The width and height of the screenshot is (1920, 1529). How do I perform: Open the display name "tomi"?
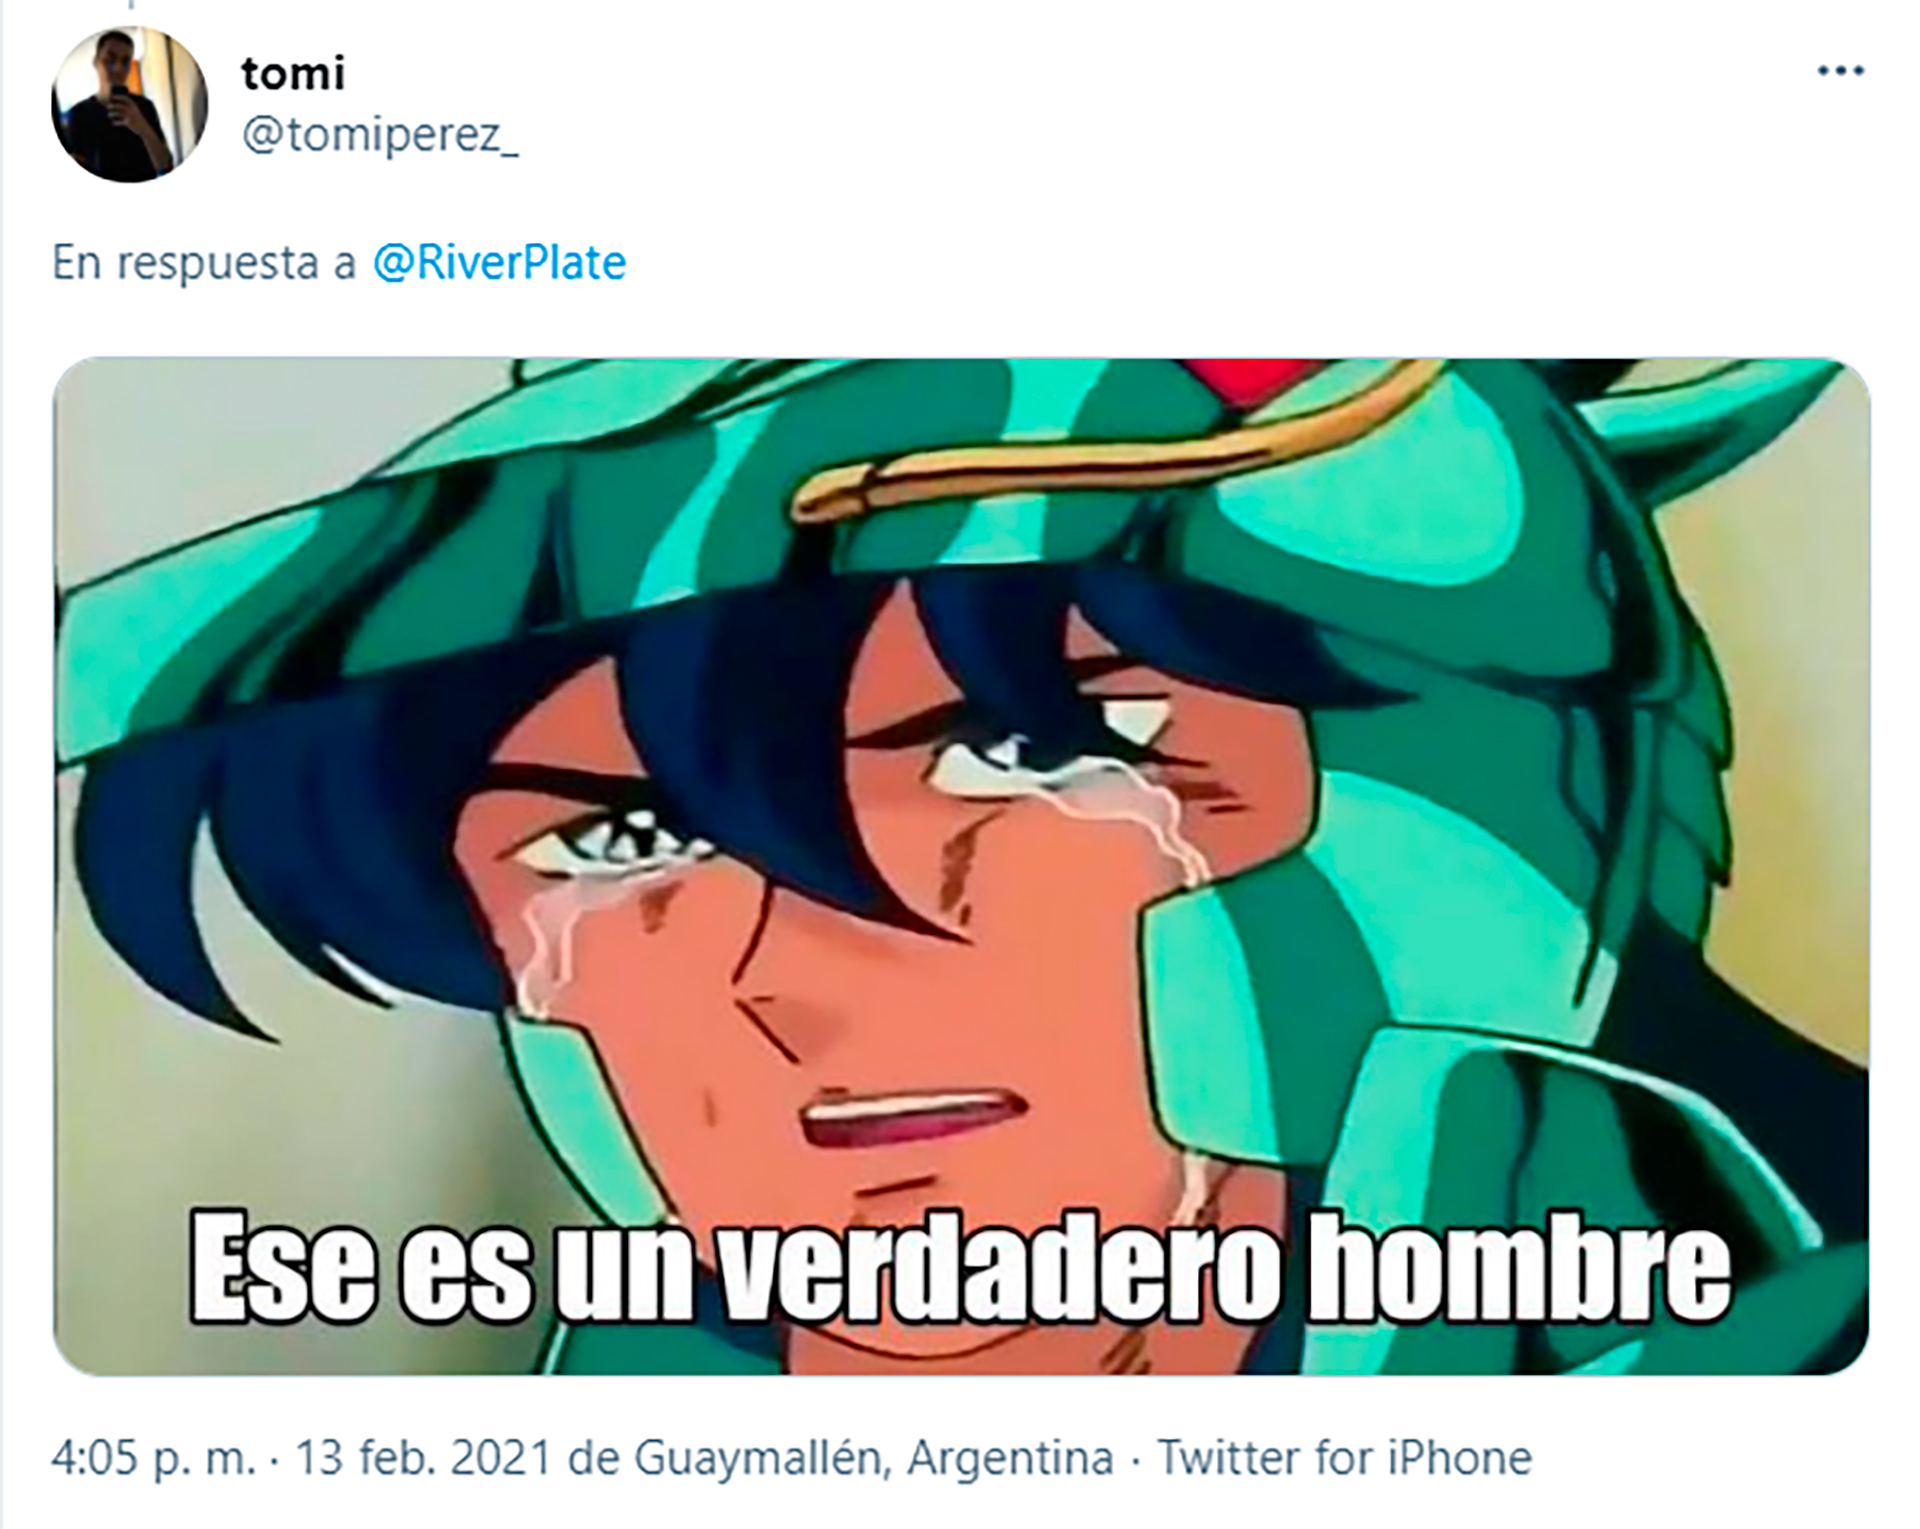(293, 74)
